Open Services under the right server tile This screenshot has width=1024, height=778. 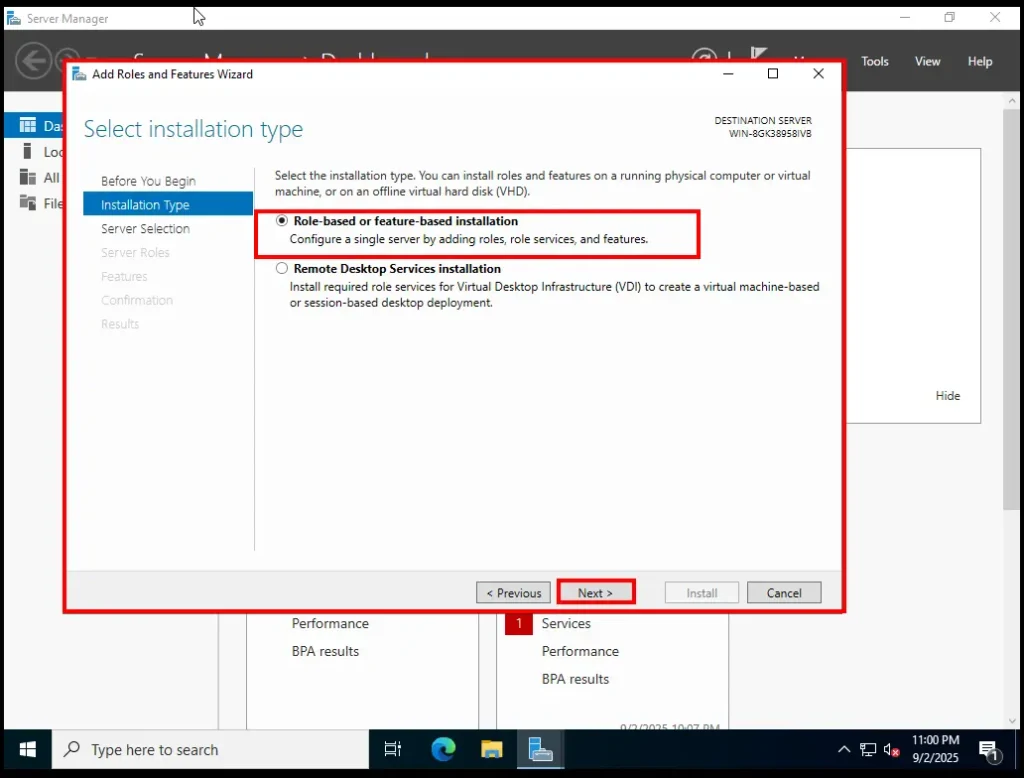(x=566, y=623)
